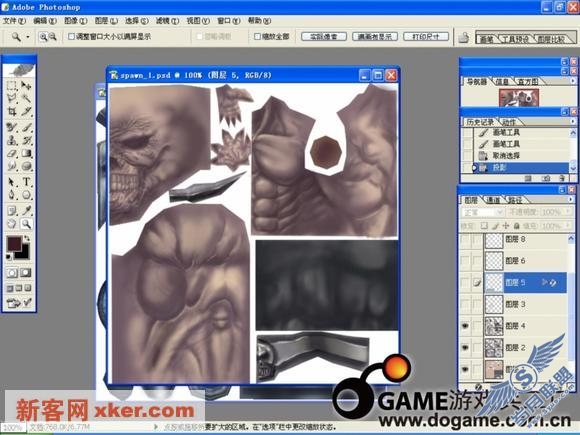
Task: Switch to the 路径 tab
Action: click(x=515, y=200)
